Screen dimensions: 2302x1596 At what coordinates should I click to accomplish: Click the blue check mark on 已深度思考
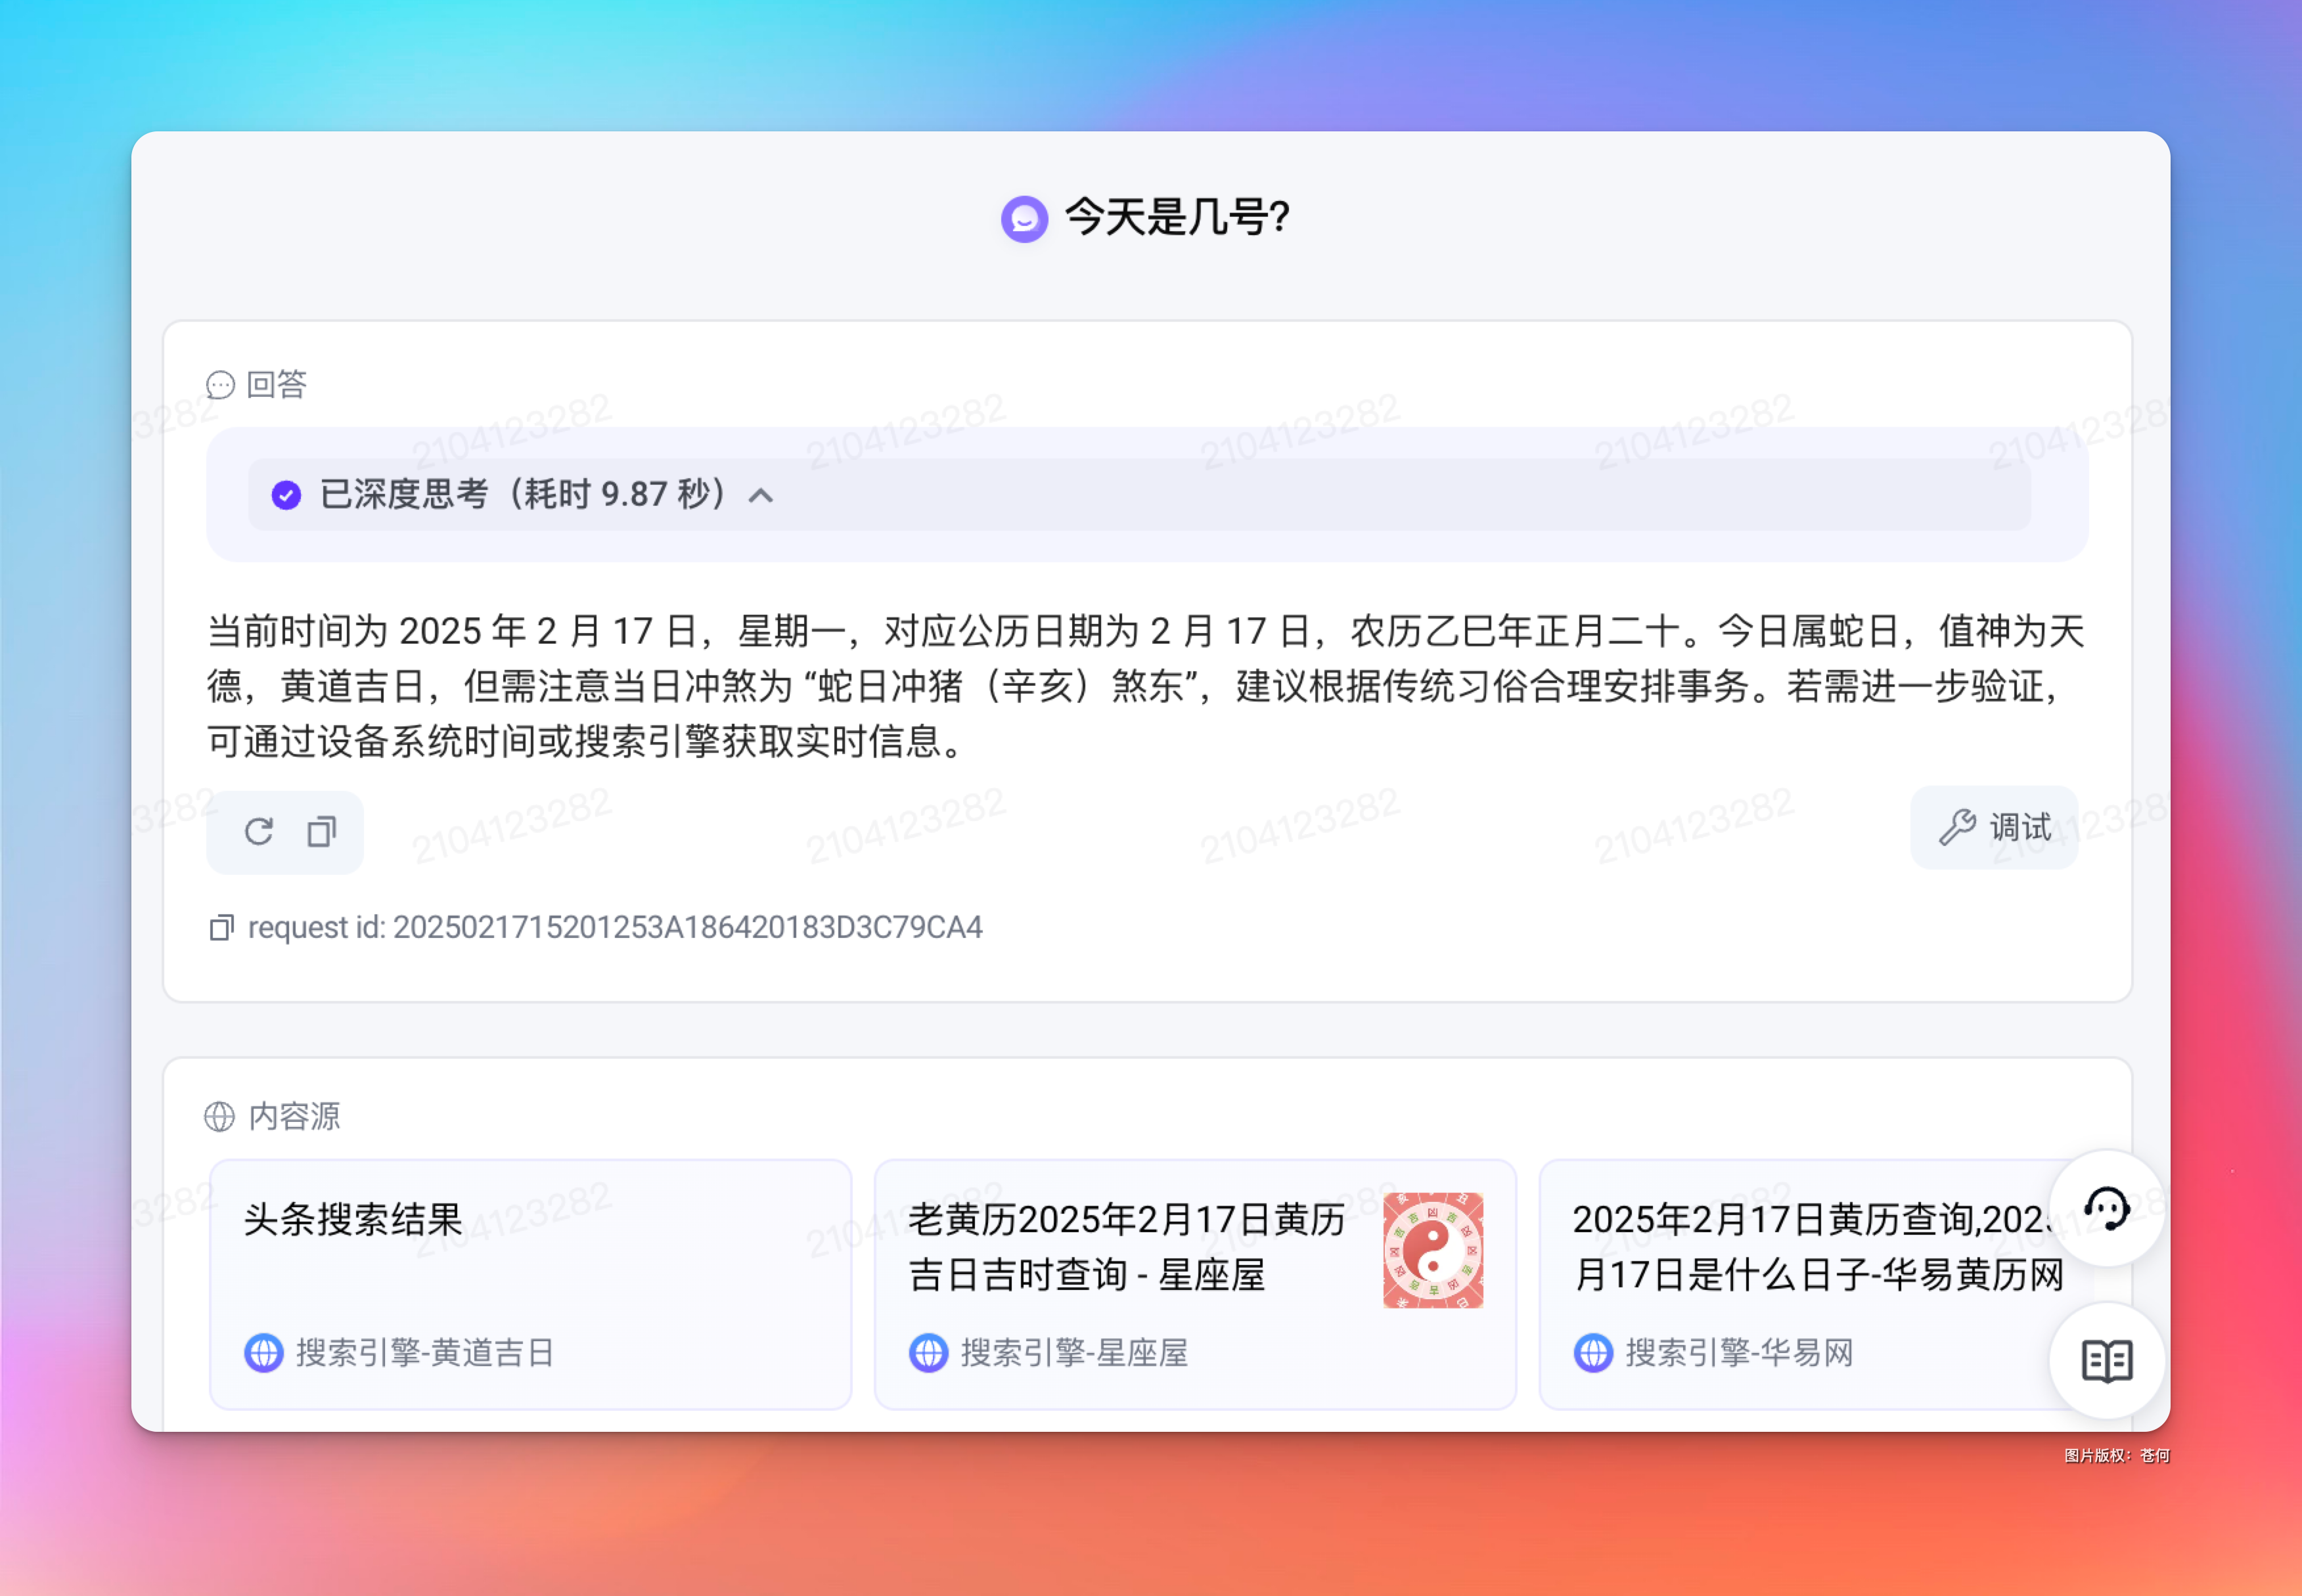coord(286,495)
